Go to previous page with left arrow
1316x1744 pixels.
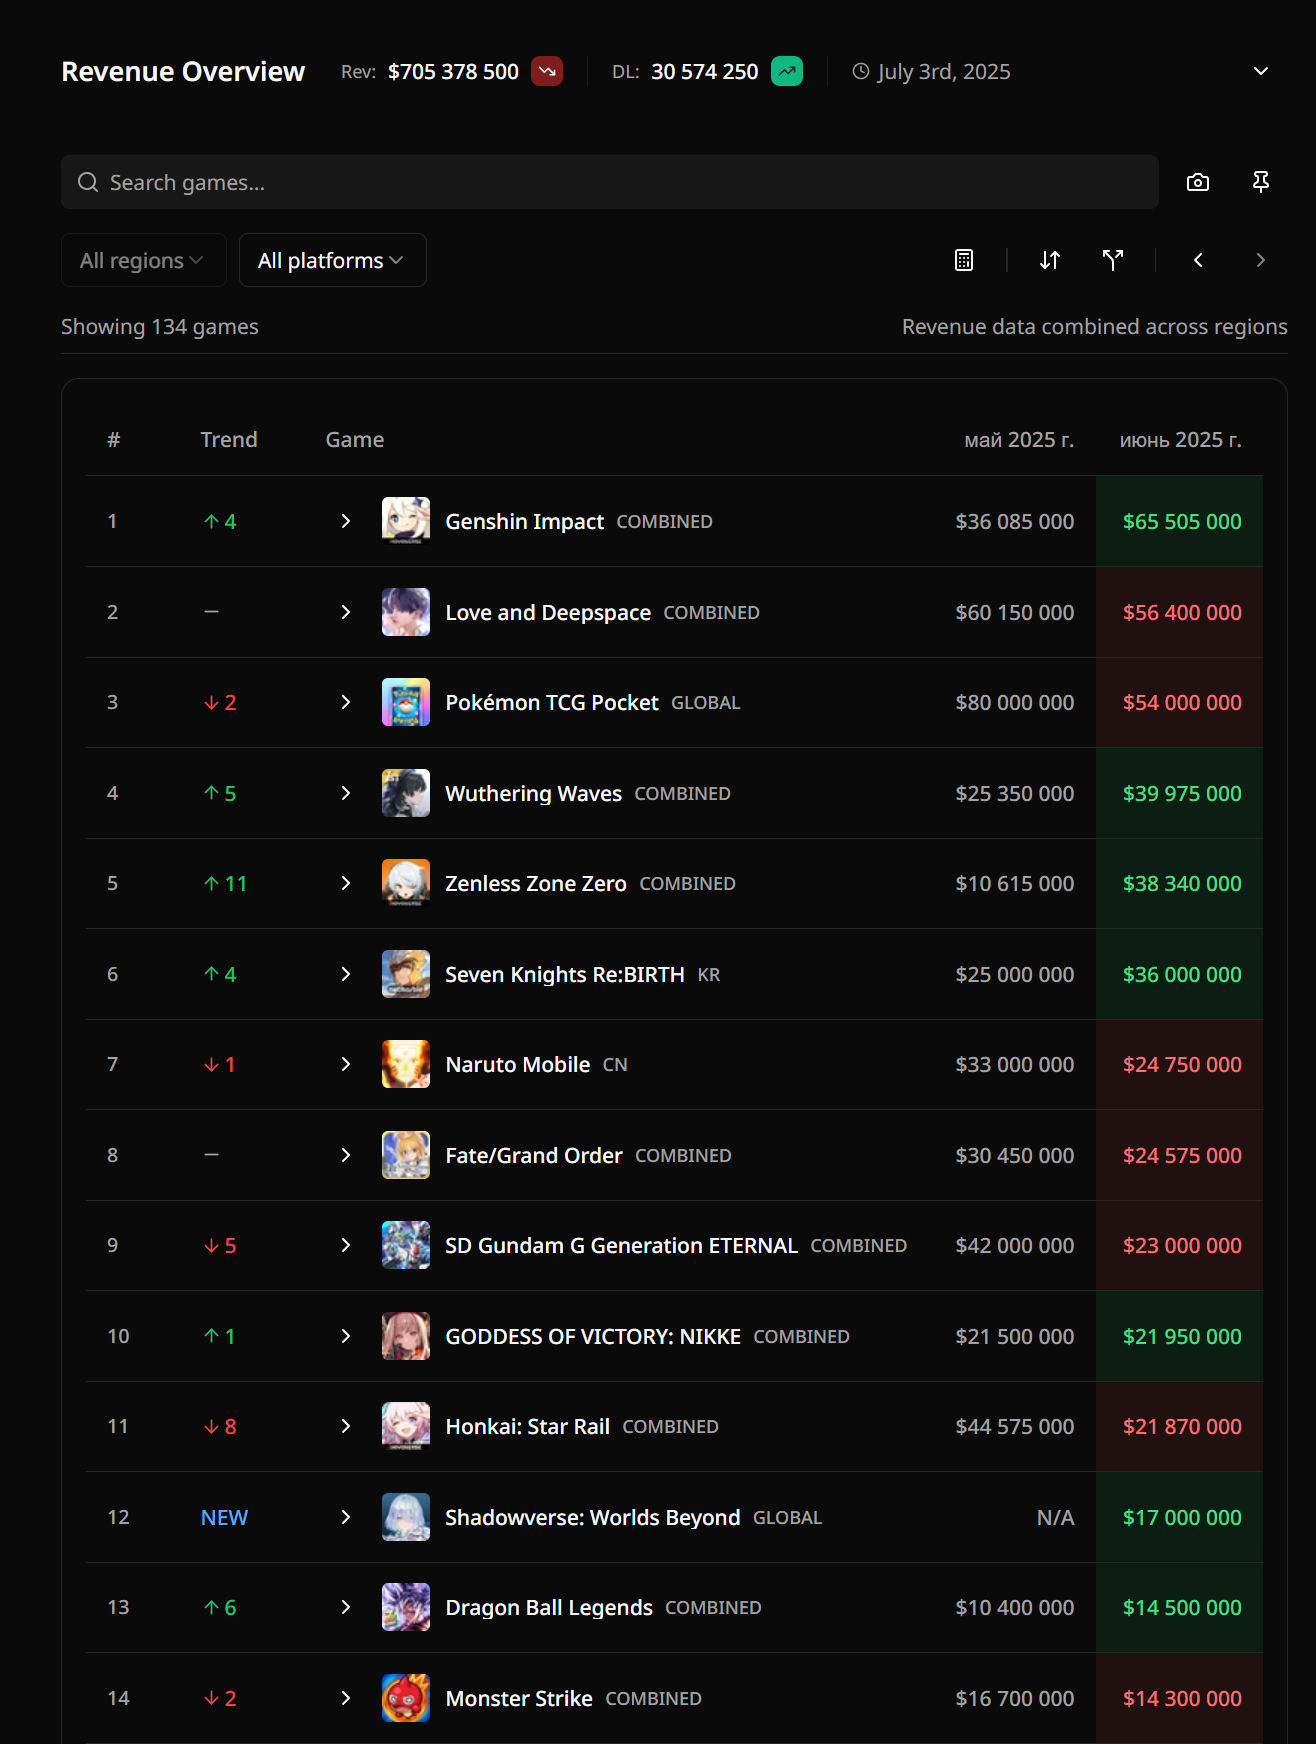point(1198,260)
